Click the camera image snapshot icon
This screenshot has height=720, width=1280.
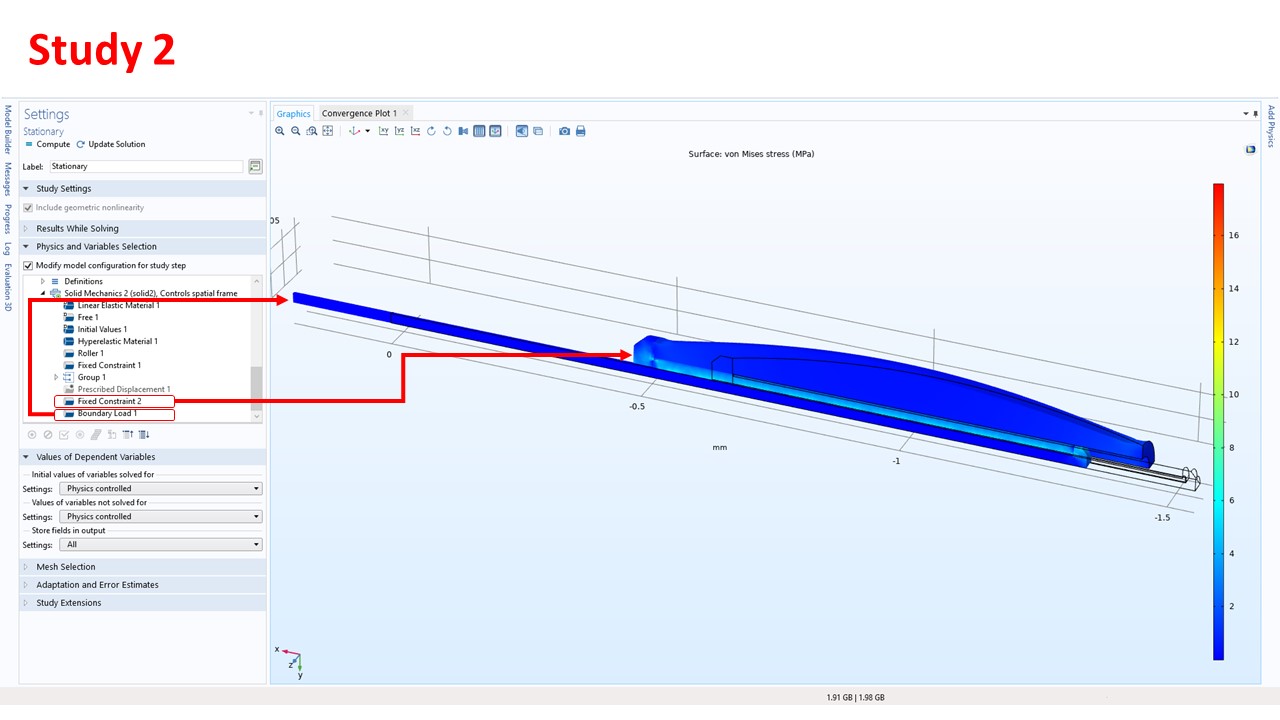565,131
